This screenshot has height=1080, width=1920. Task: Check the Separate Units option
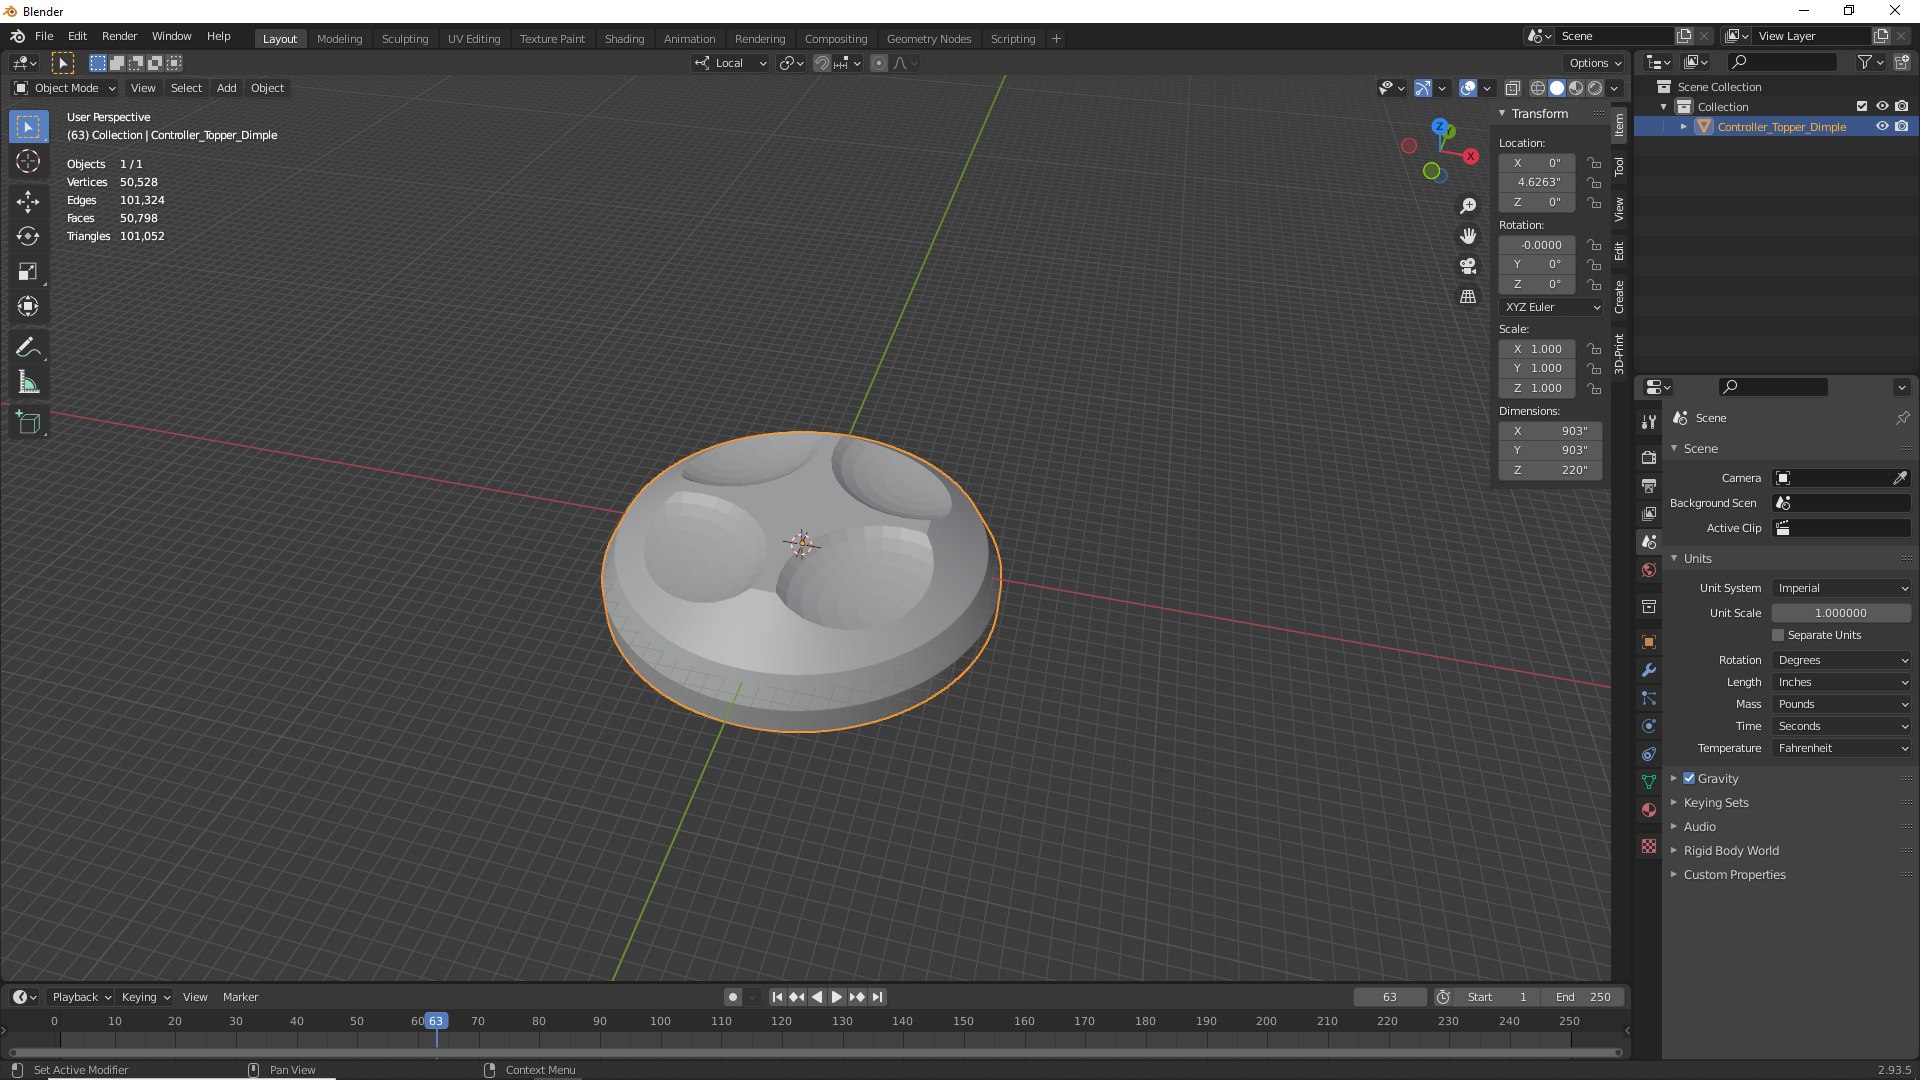click(x=1778, y=635)
